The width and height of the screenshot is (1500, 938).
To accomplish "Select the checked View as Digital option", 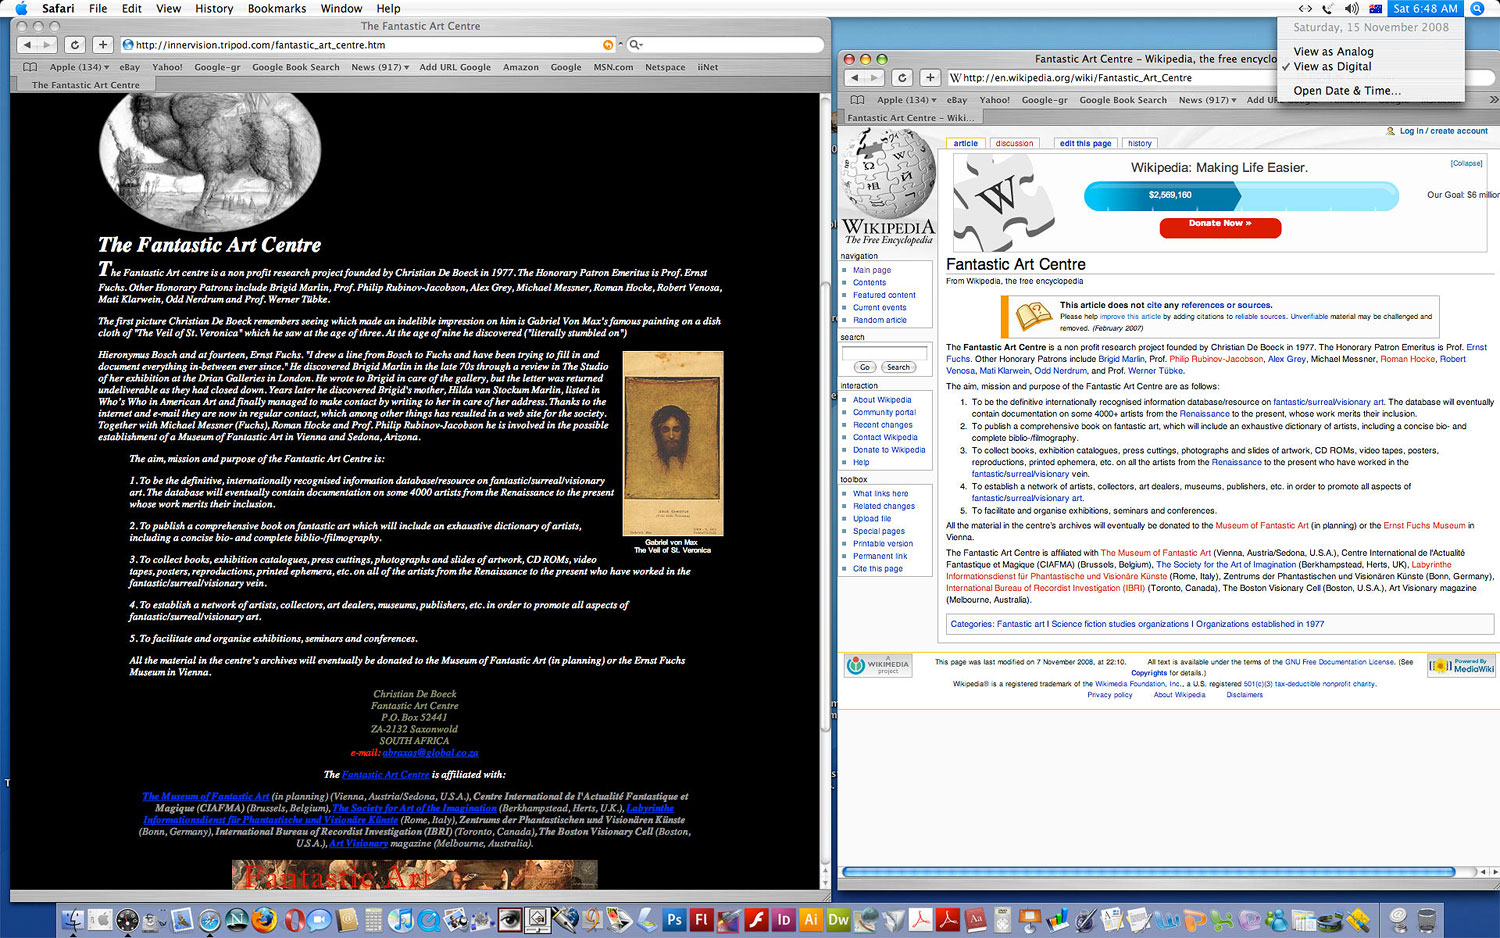I will [1371, 66].
